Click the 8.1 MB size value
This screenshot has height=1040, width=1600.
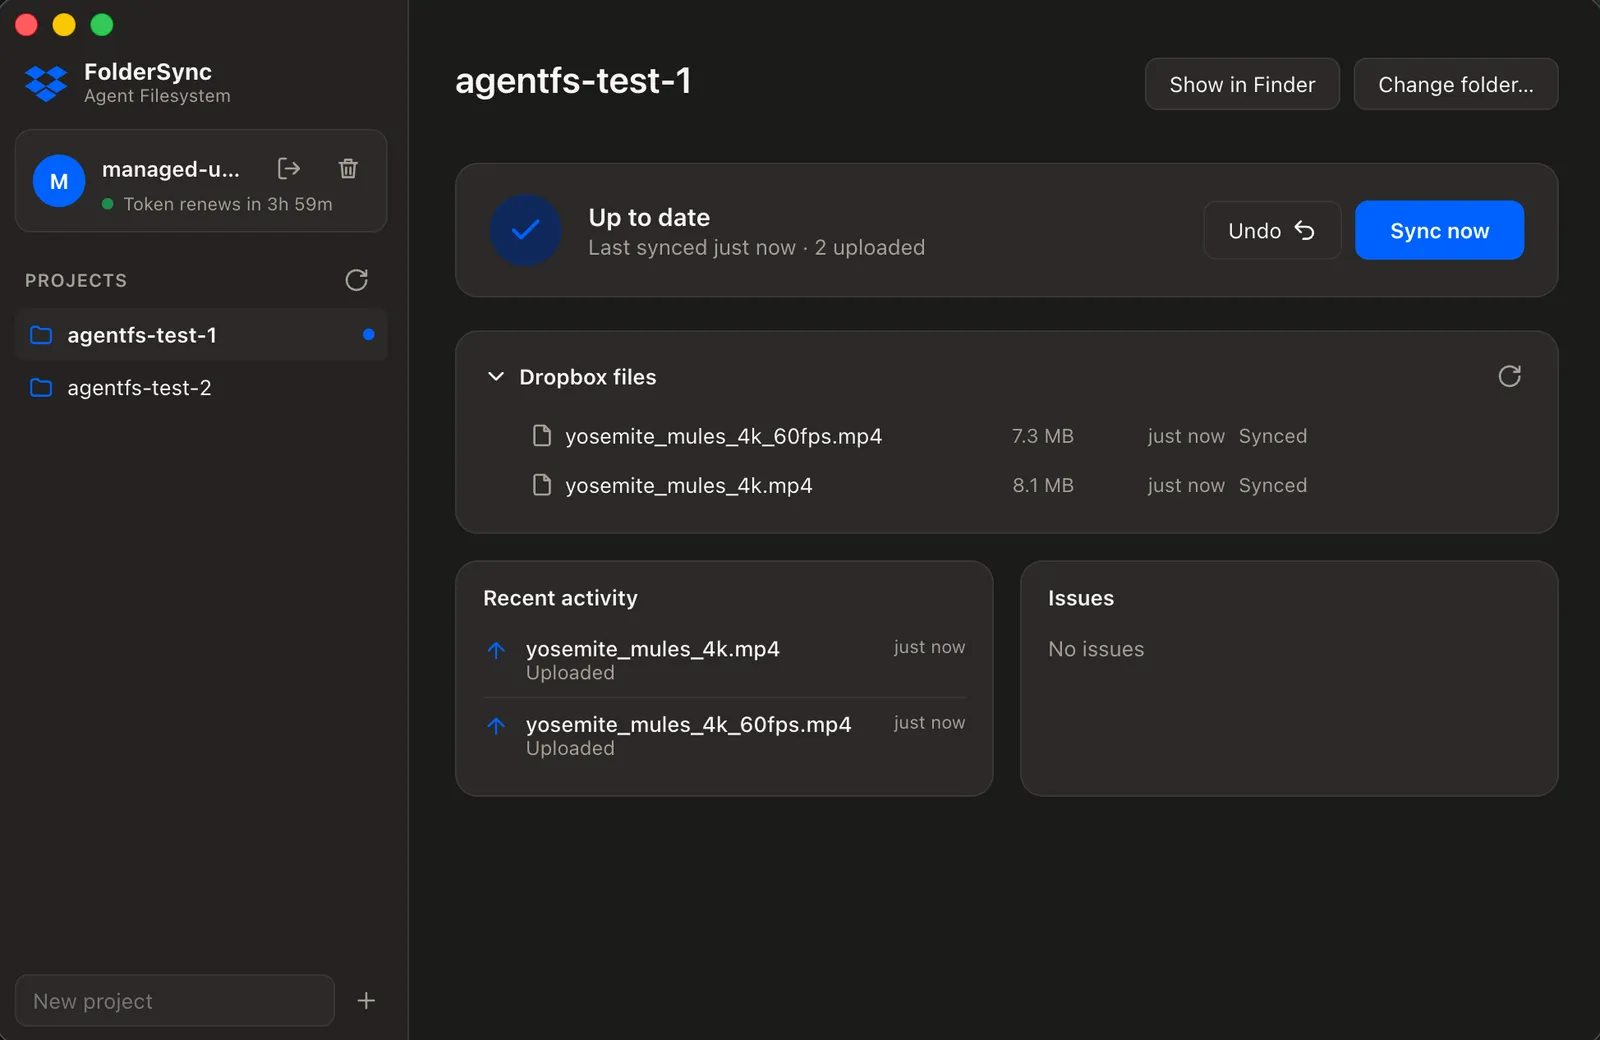coord(1043,485)
